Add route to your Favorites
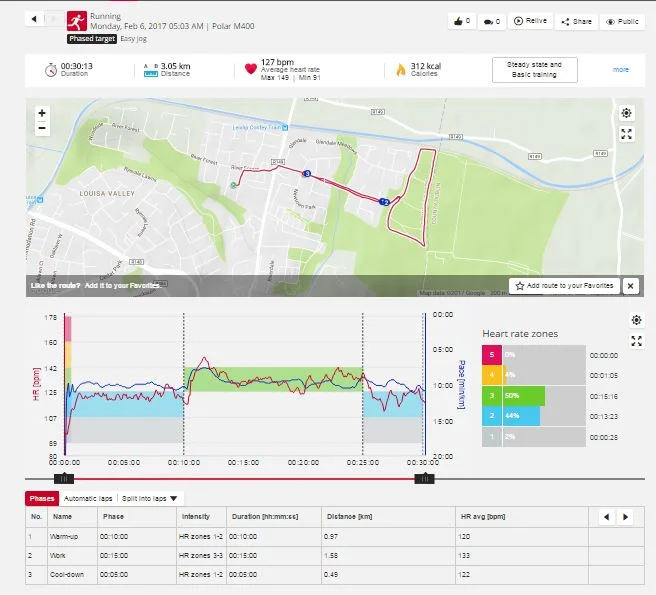 tap(563, 286)
